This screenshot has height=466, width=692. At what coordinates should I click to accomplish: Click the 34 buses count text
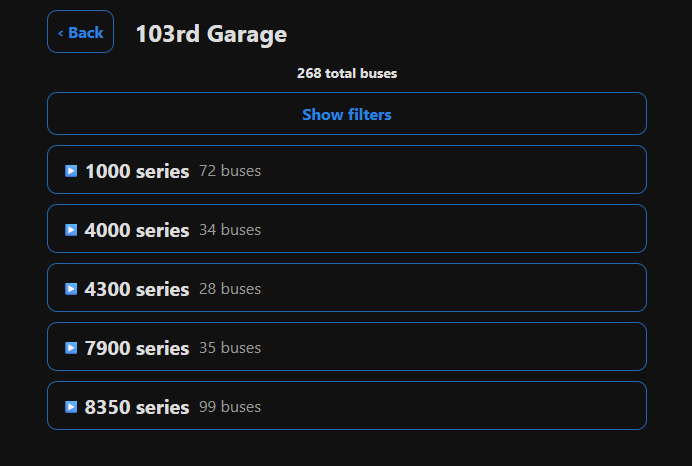click(230, 230)
